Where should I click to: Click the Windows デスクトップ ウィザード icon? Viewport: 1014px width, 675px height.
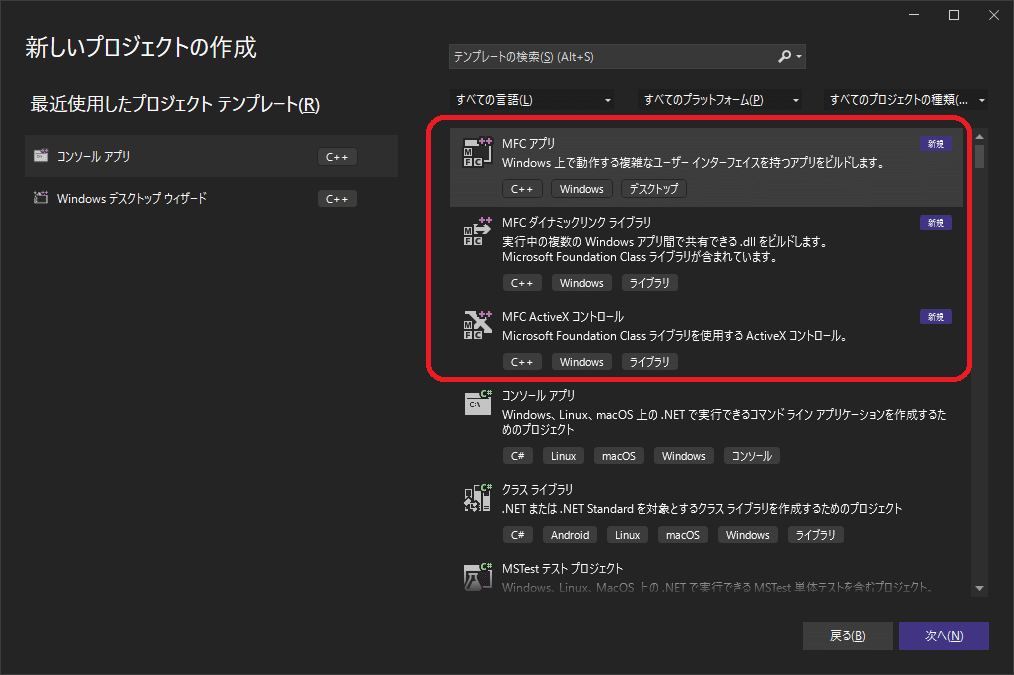tap(41, 198)
